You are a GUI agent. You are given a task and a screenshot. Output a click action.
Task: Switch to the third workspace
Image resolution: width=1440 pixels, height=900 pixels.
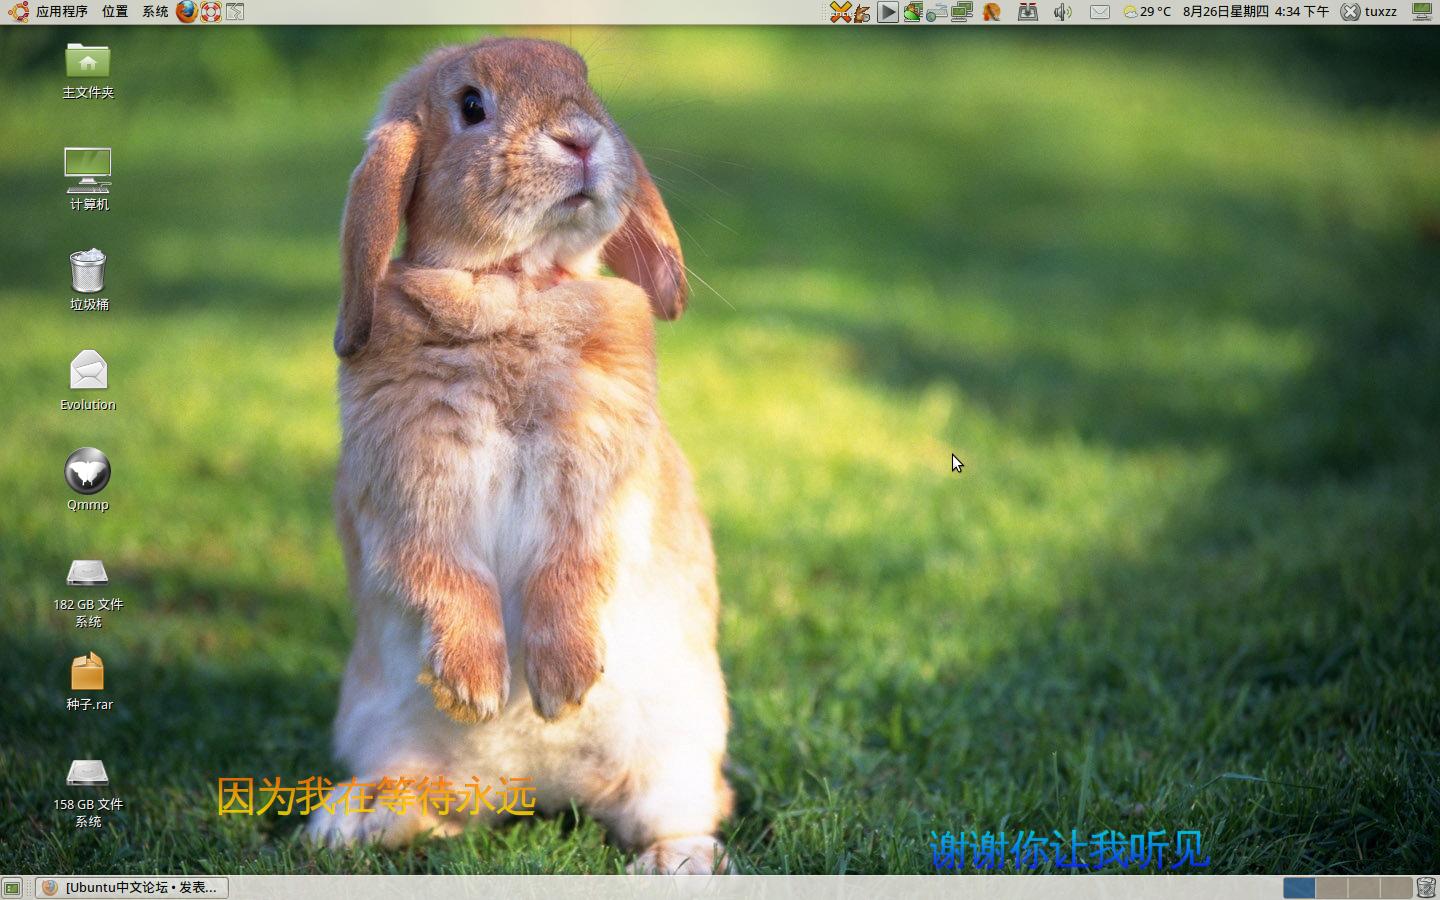(x=1363, y=887)
